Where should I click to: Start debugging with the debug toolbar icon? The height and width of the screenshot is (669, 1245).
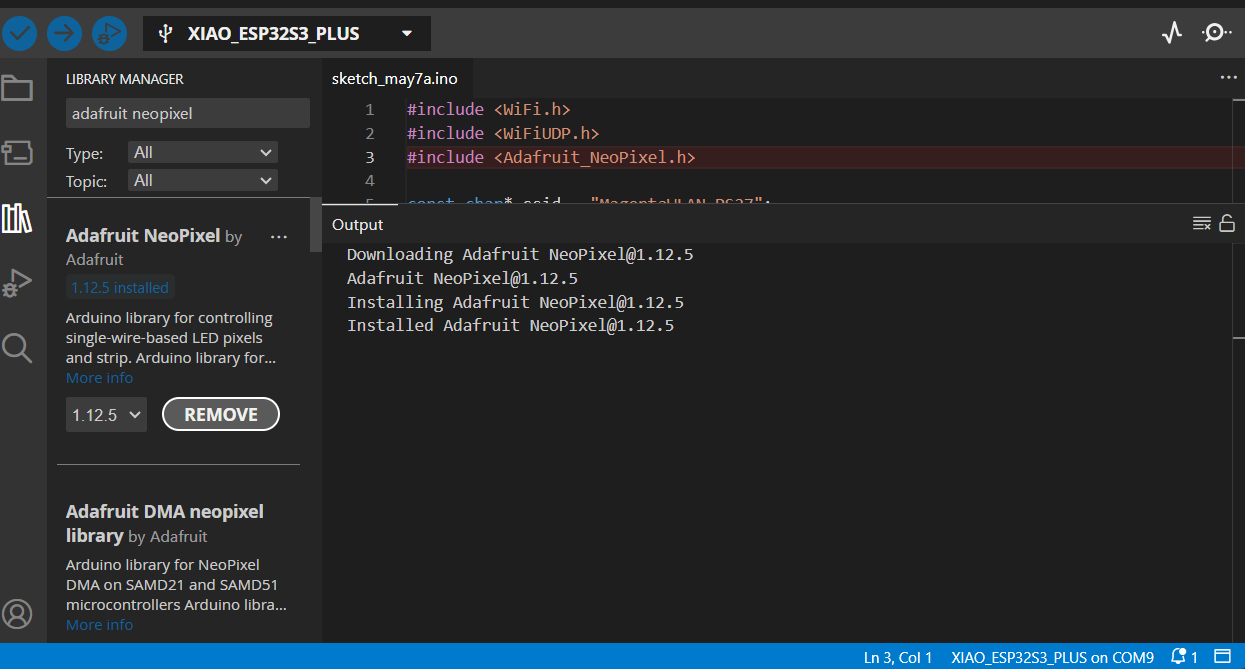point(109,33)
